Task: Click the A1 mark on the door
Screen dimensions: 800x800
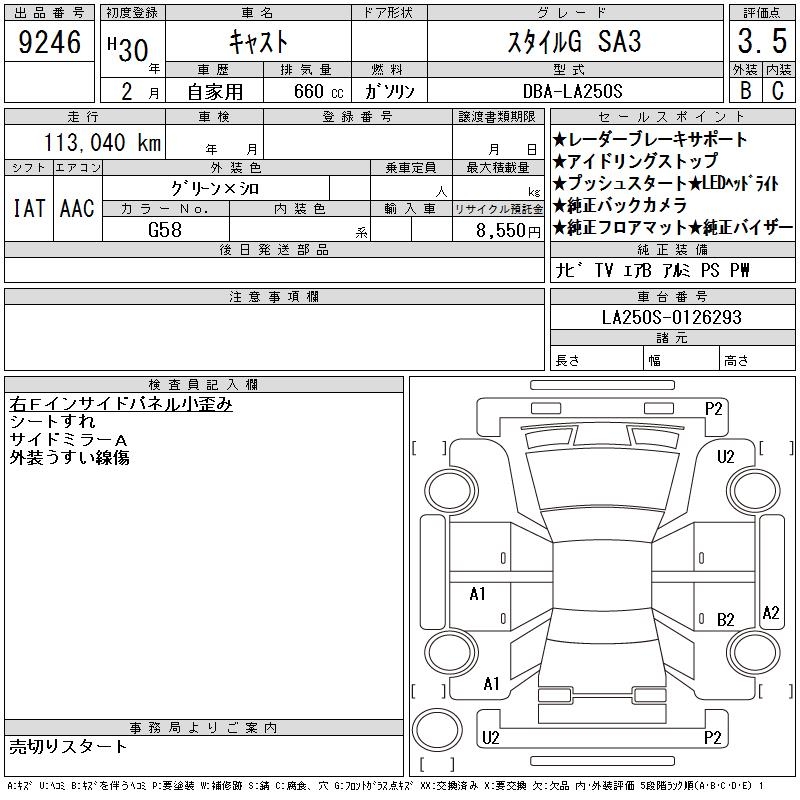Action: [477, 593]
